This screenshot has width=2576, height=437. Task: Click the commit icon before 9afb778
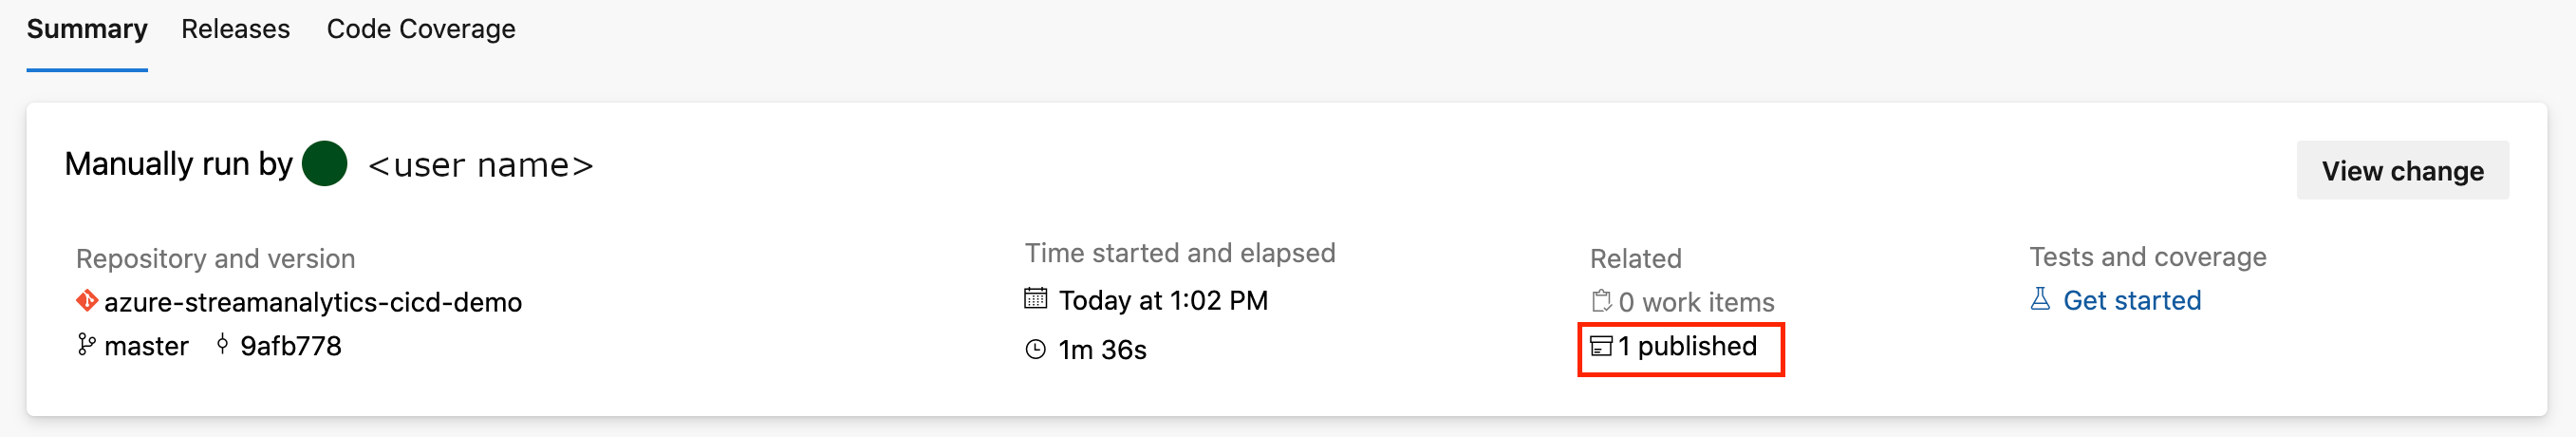point(222,345)
